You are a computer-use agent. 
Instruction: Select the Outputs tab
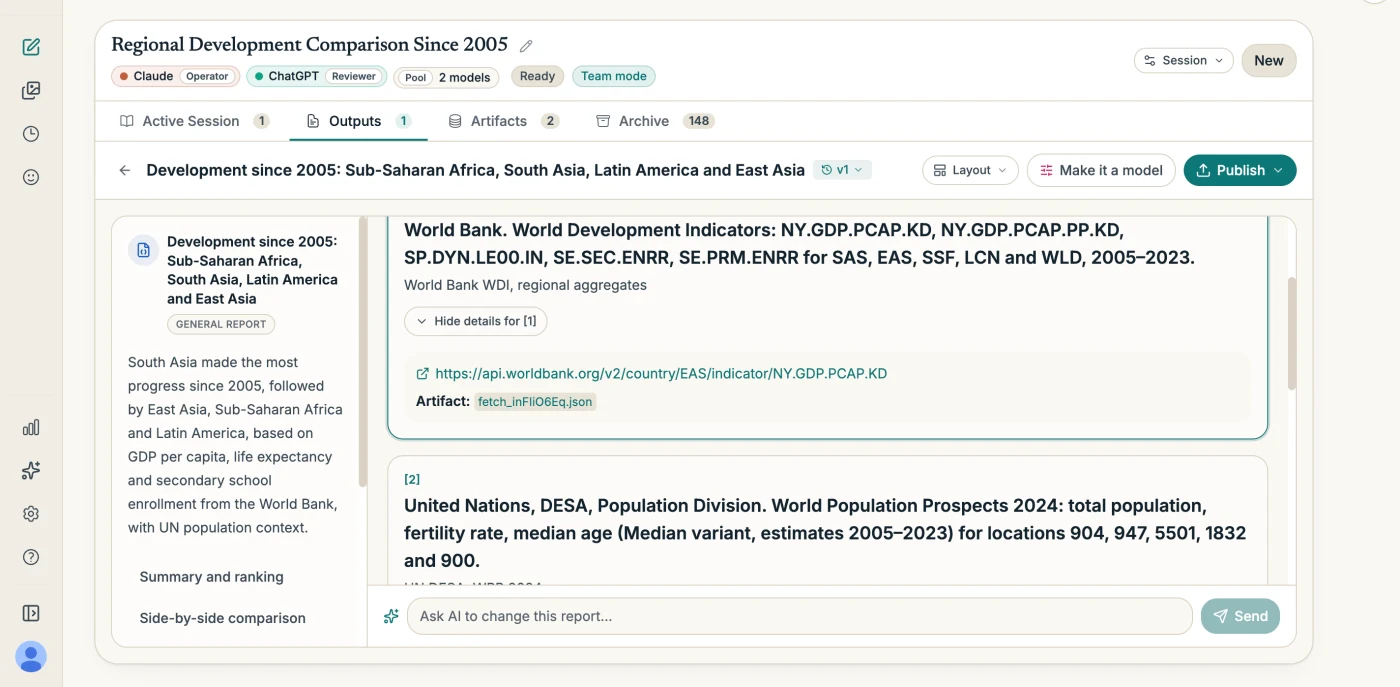click(x=359, y=121)
